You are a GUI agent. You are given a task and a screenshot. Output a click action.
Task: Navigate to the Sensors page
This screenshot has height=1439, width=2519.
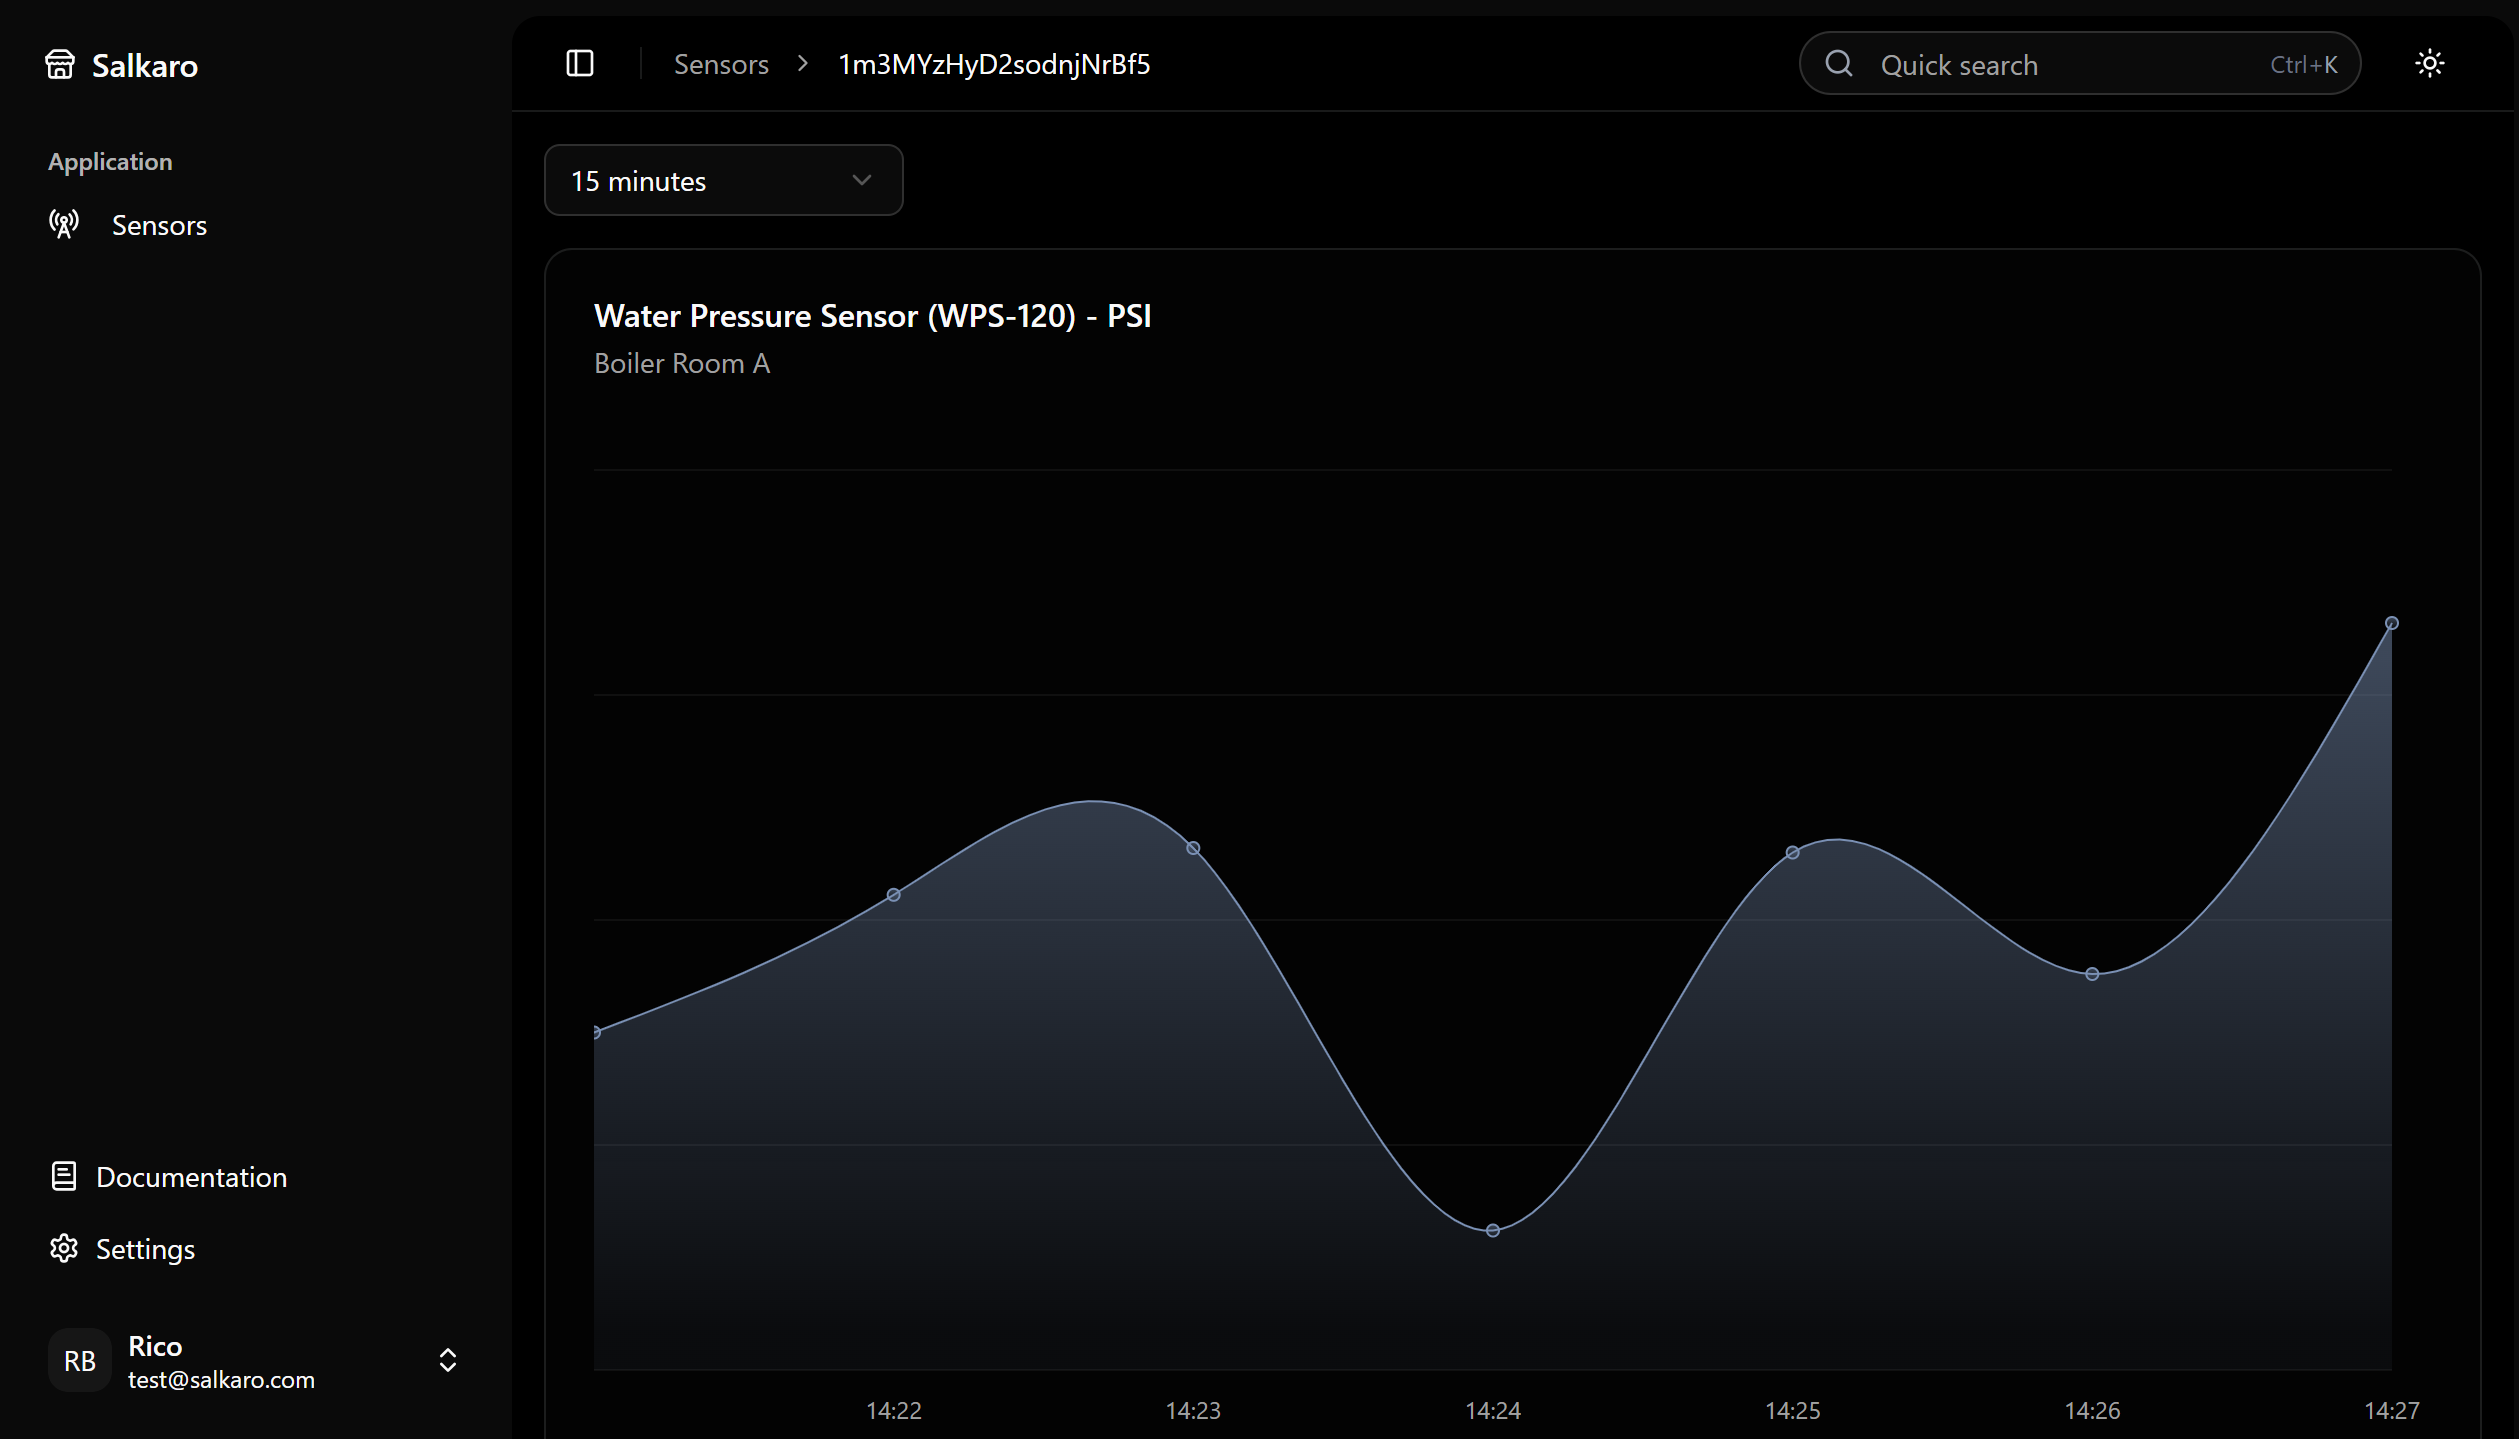click(x=160, y=224)
